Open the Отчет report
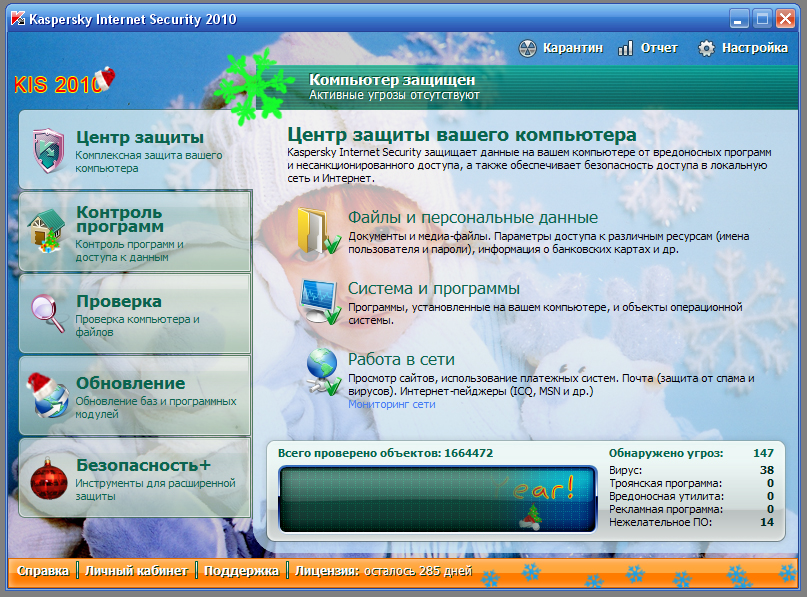 click(647, 48)
